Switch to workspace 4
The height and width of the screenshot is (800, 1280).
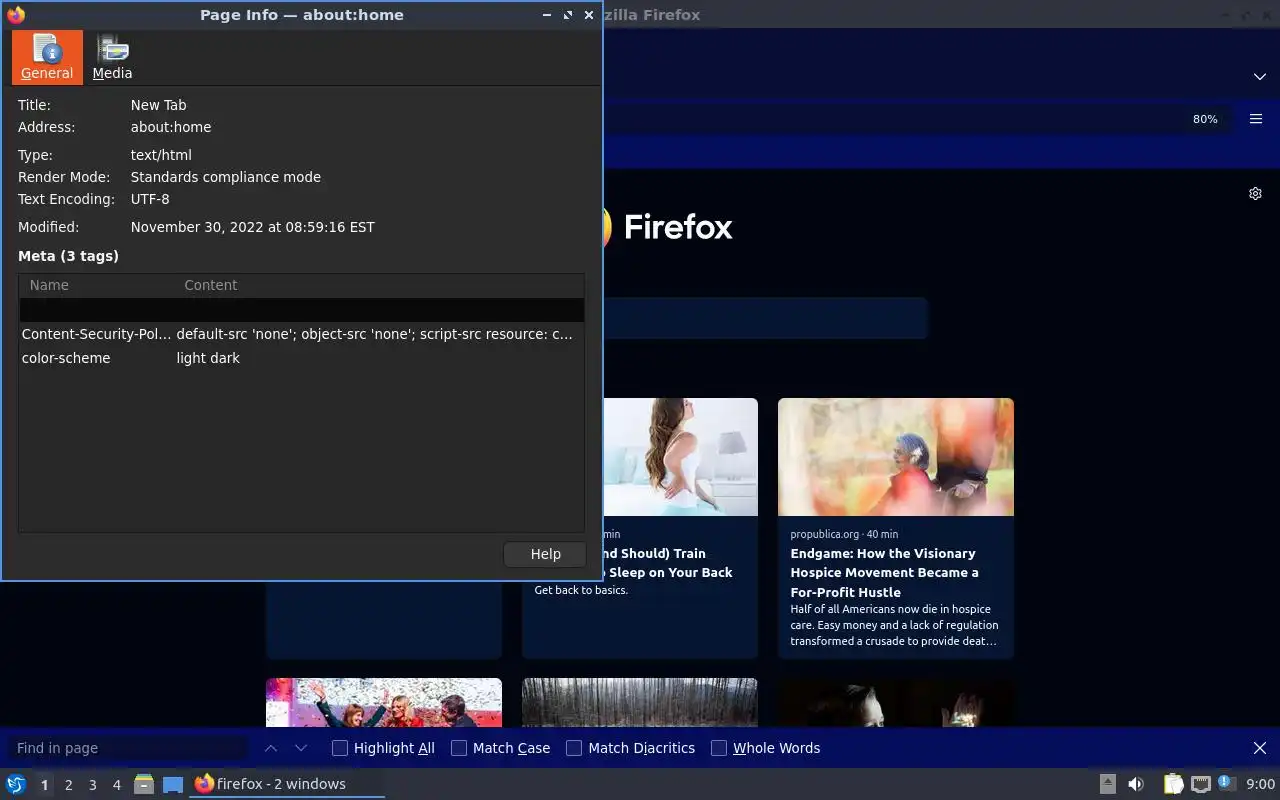click(116, 785)
